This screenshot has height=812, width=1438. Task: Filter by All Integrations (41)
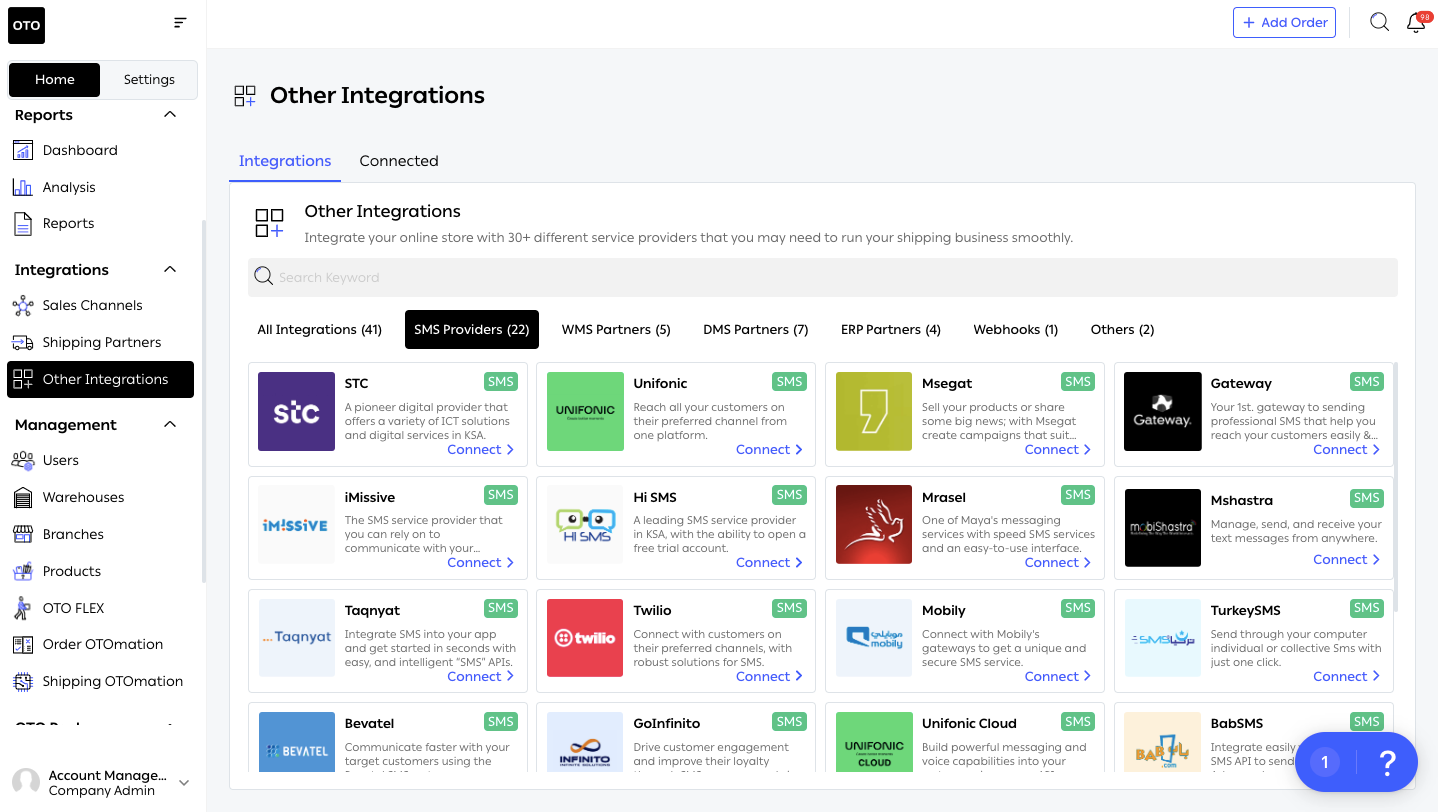(320, 329)
